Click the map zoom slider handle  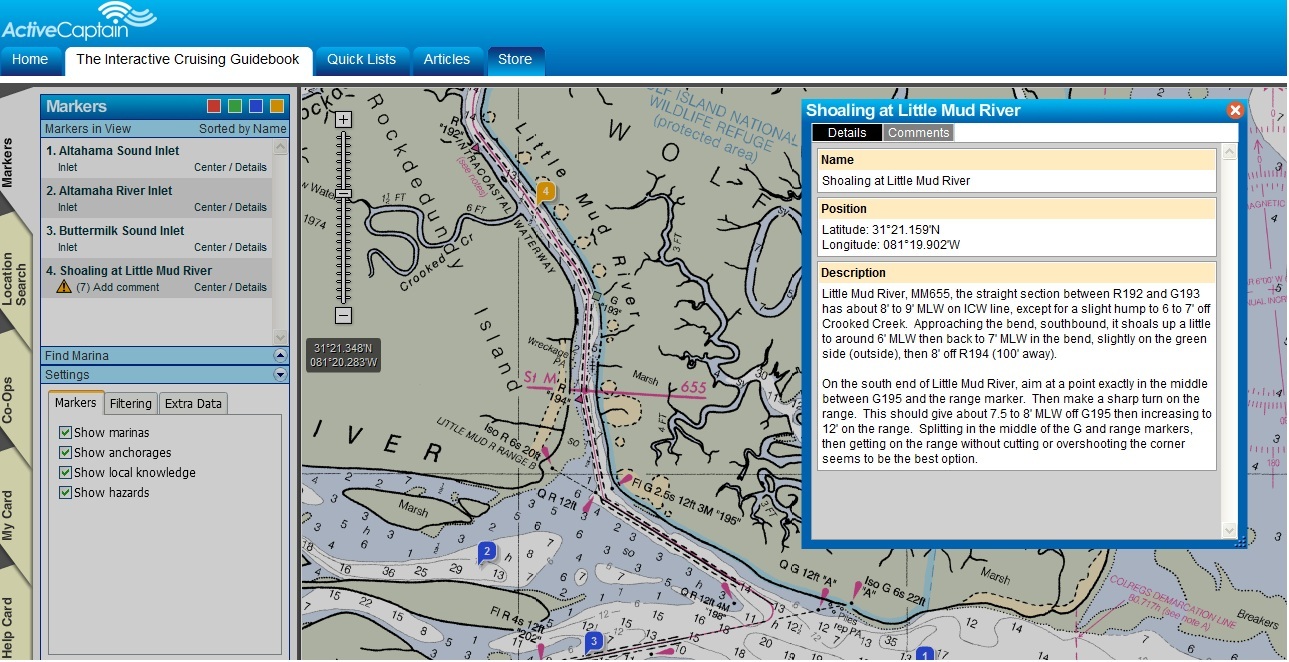[343, 194]
